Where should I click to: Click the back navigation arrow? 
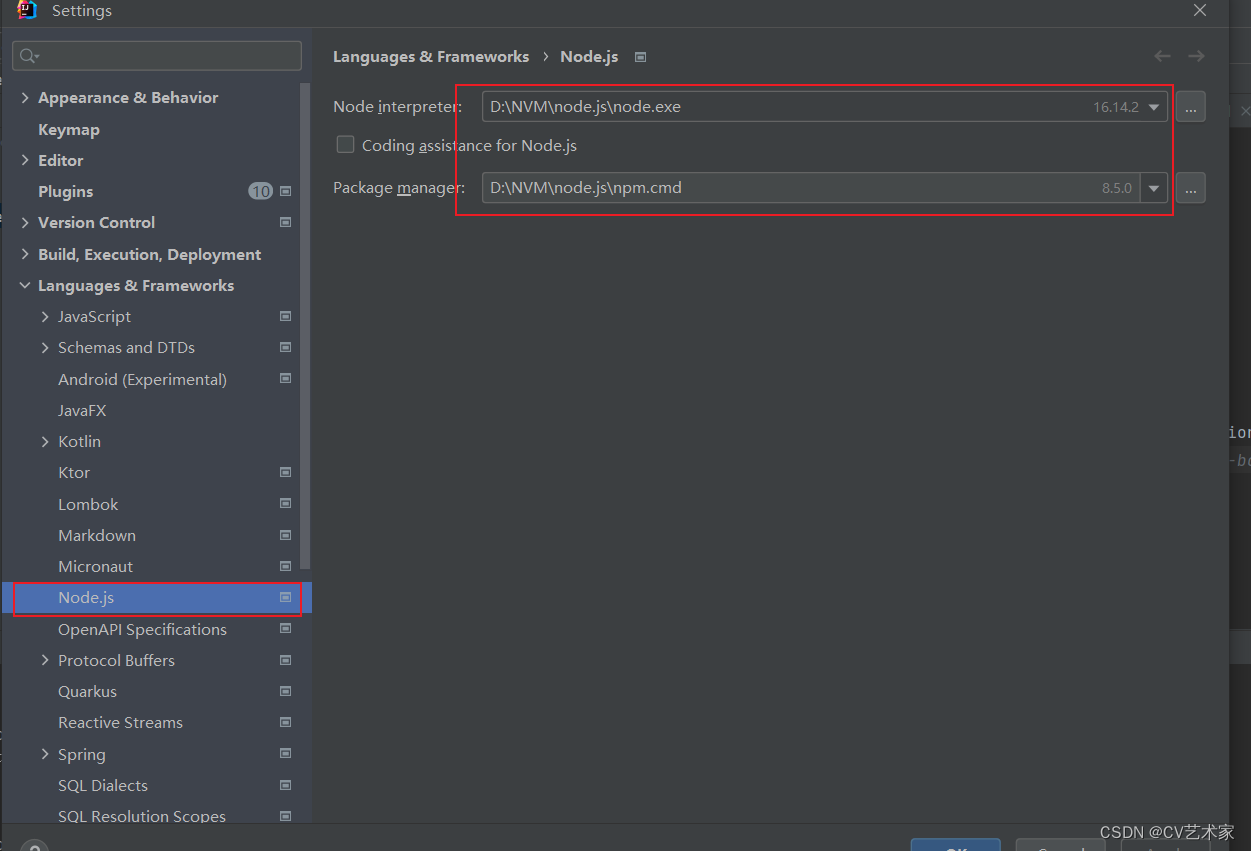pos(1161,56)
